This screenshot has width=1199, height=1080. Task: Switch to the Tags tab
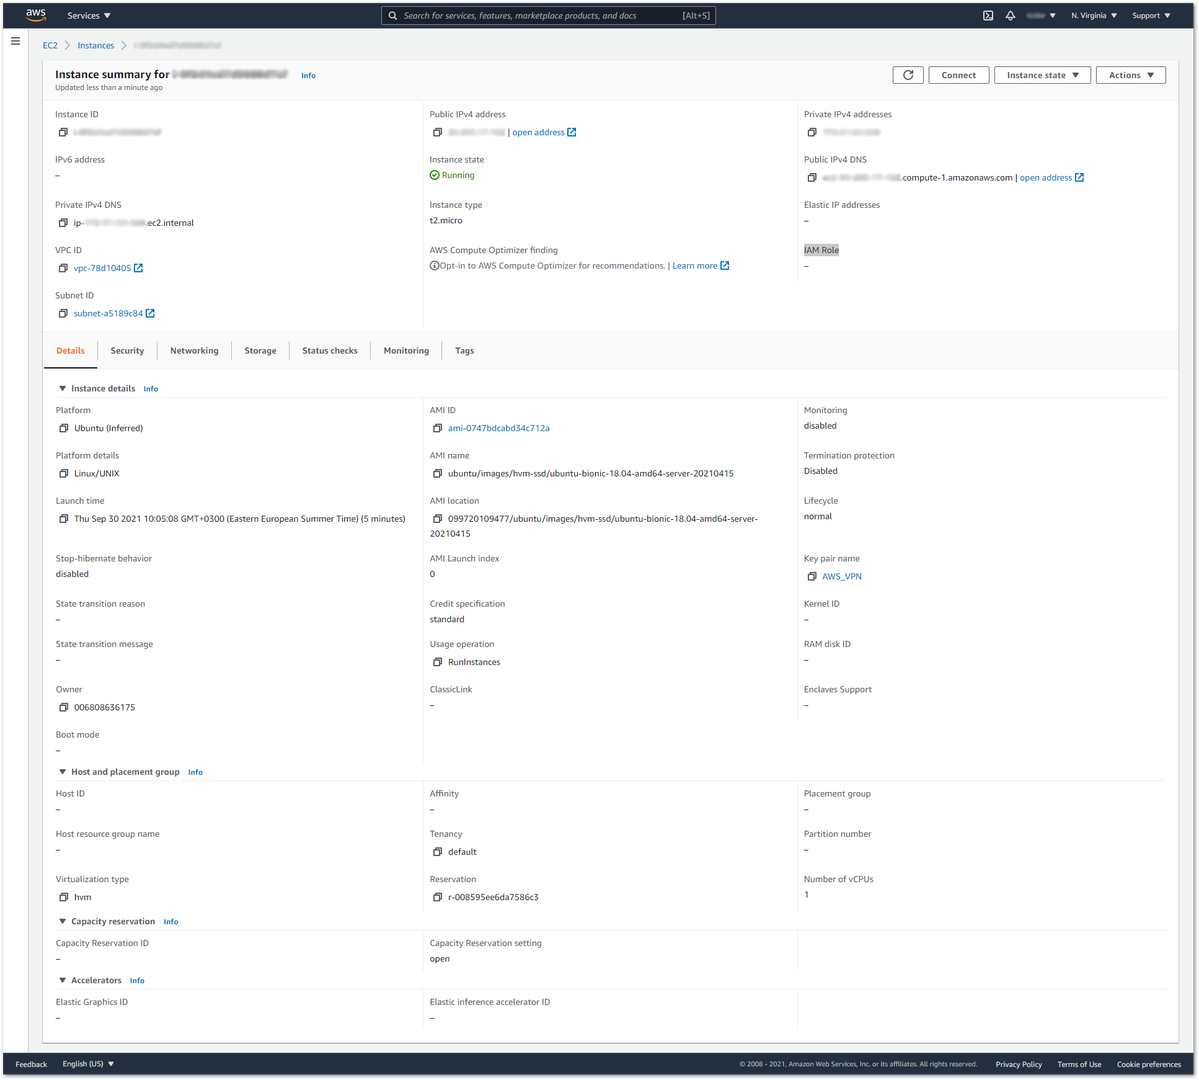[x=464, y=351]
